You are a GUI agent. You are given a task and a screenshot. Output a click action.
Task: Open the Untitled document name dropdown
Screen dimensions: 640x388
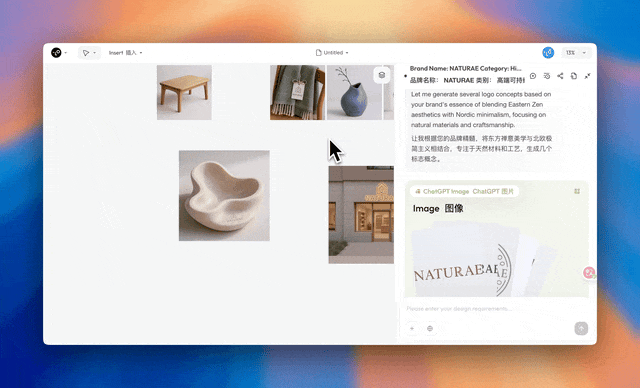click(x=332, y=53)
